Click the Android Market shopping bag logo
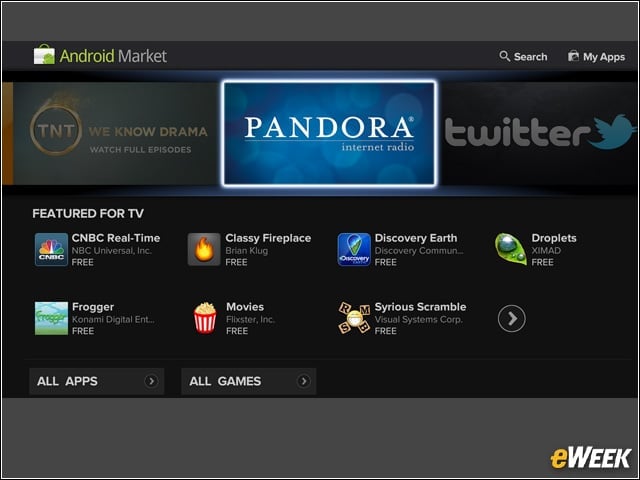Screen dimensions: 640x480 [44, 54]
